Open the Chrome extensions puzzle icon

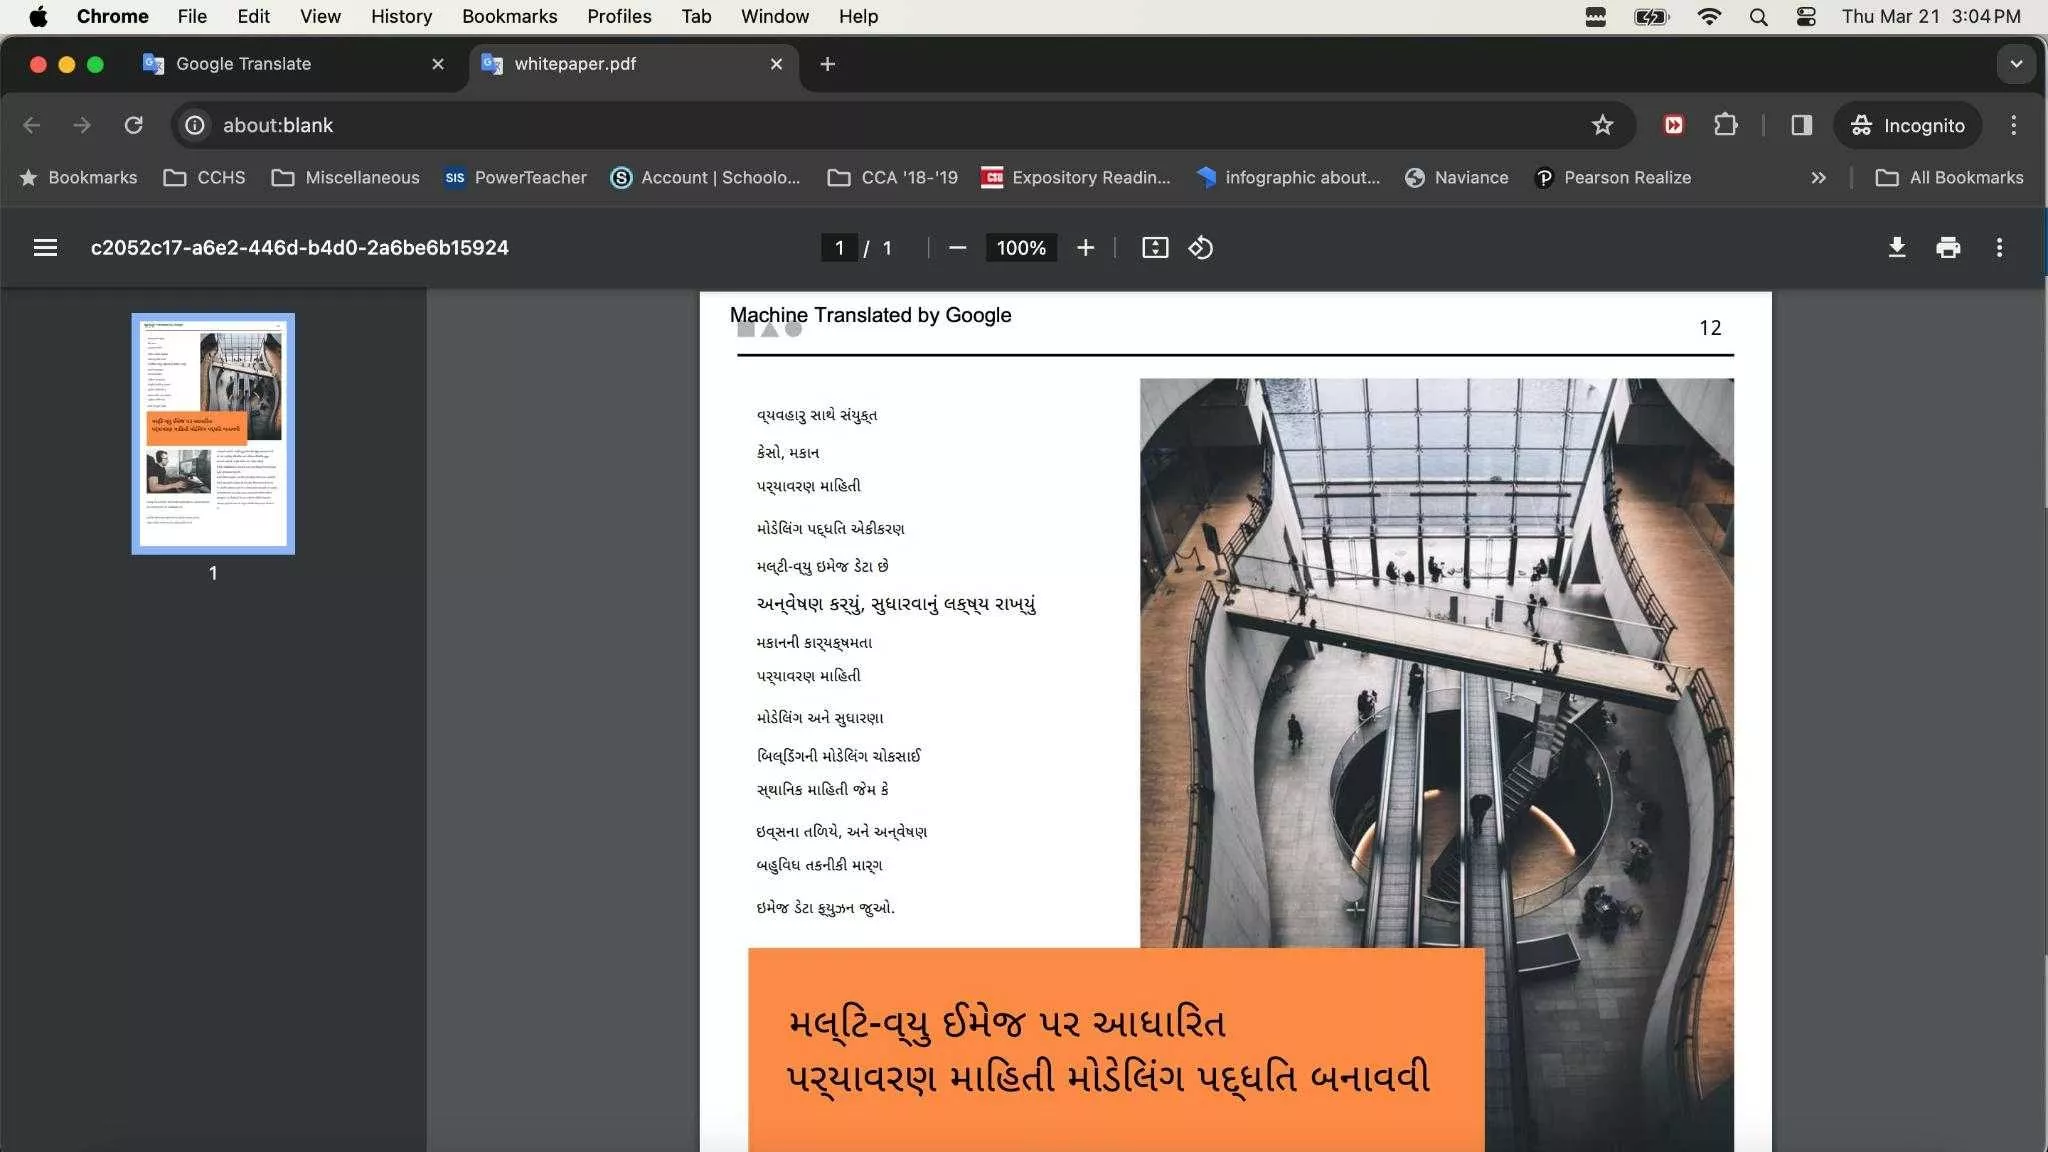click(1727, 125)
